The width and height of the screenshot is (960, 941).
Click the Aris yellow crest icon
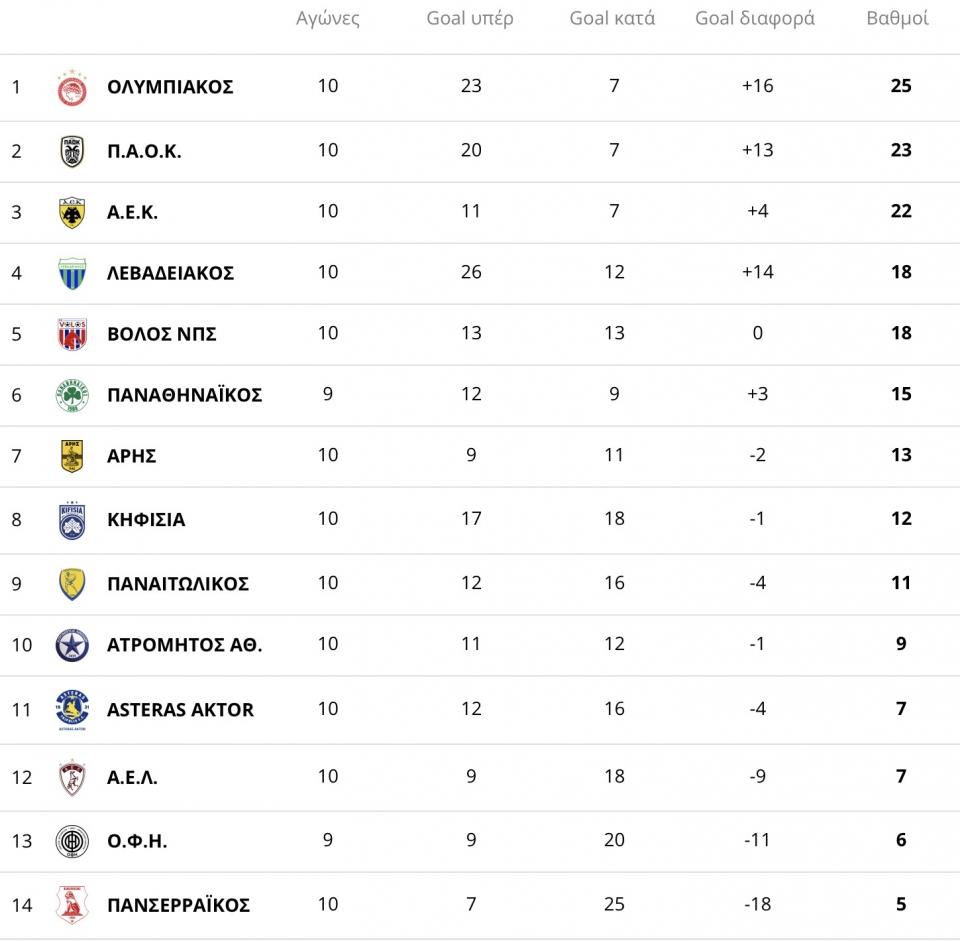72,456
